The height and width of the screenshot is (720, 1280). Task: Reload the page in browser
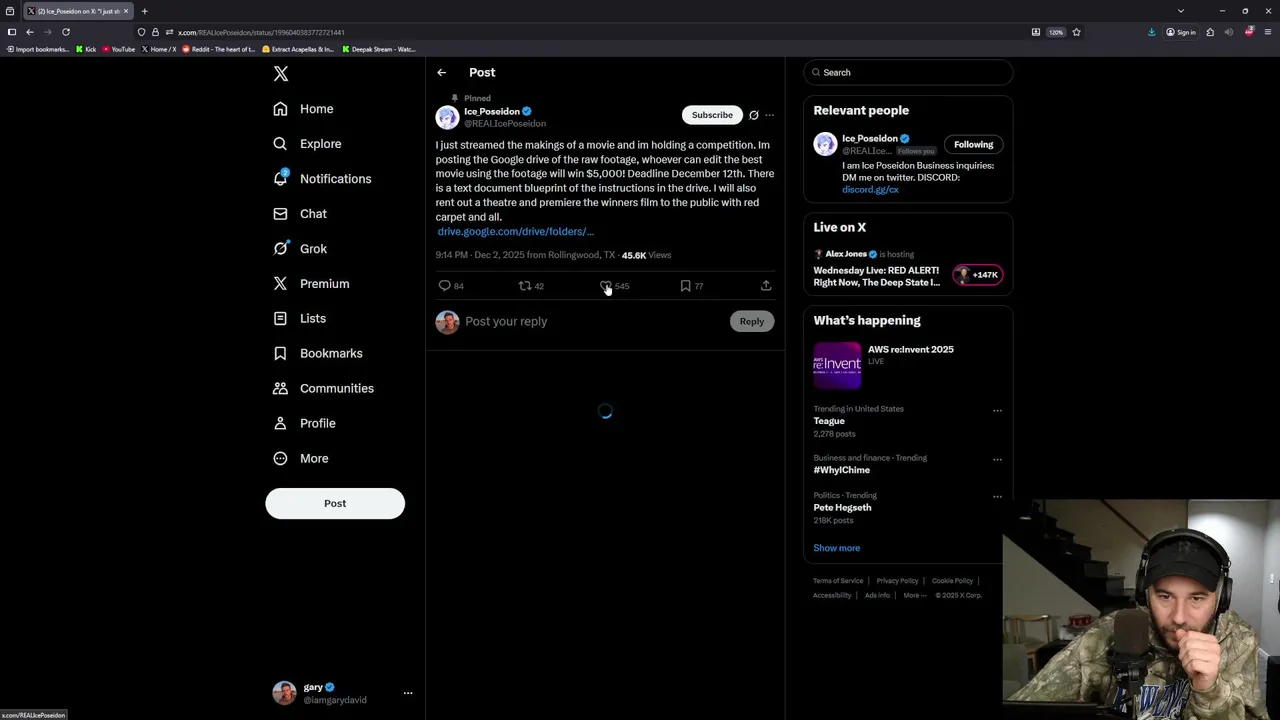pyautogui.click(x=66, y=32)
